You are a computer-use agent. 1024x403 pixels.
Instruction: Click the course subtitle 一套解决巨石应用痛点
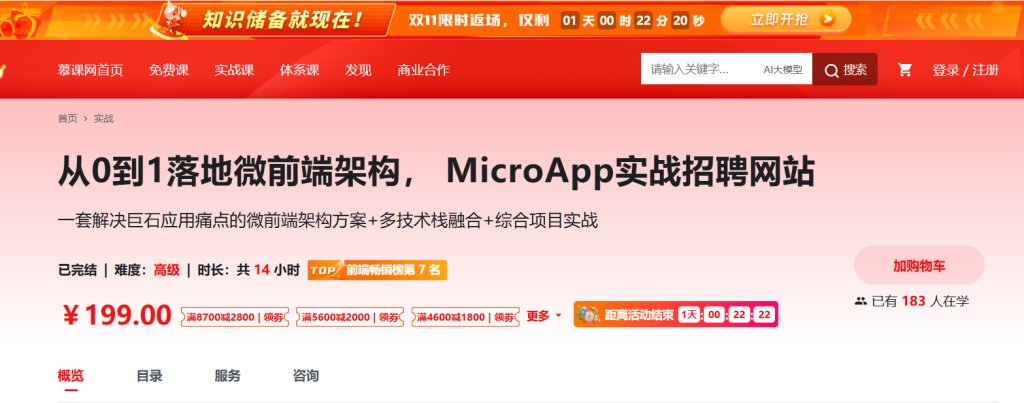(328, 221)
